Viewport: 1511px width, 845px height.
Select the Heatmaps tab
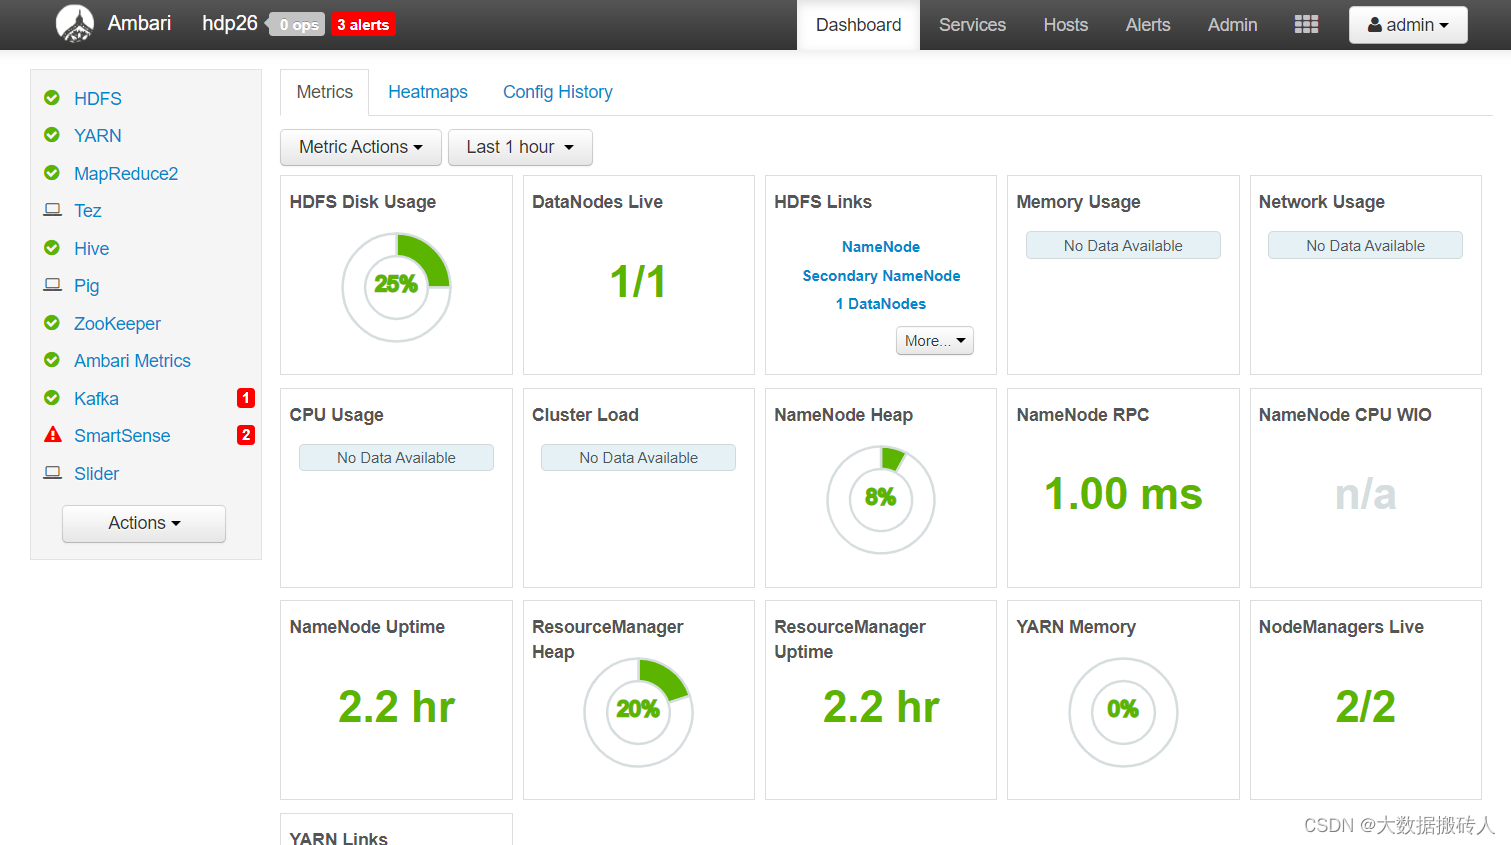coord(428,92)
